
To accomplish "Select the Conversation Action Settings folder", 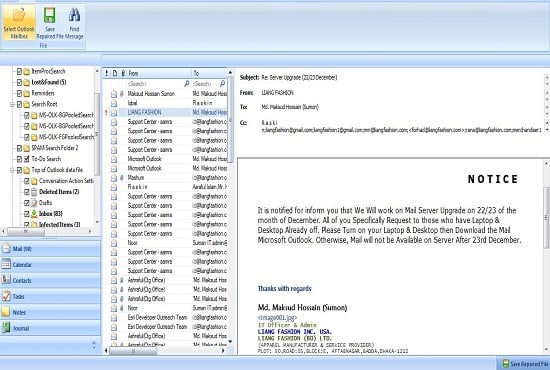I will point(66,181).
